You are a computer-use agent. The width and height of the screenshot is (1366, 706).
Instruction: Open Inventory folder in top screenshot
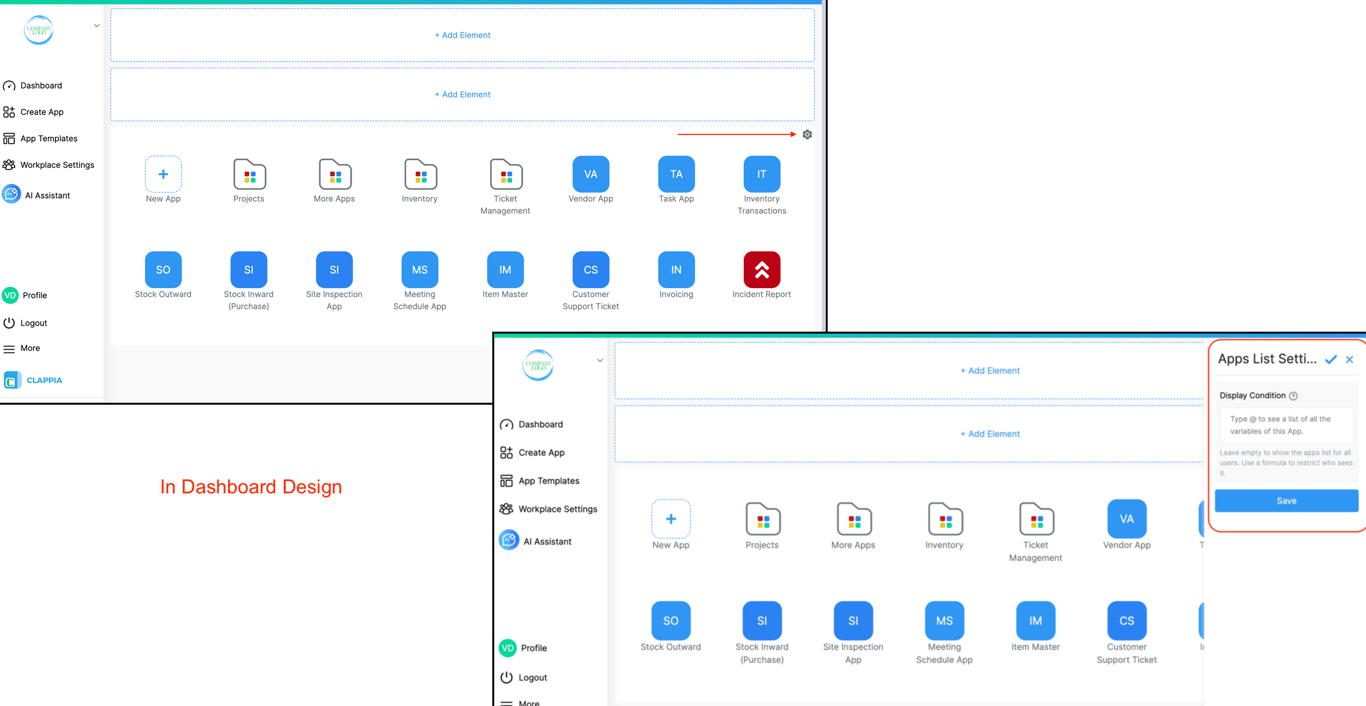420,174
